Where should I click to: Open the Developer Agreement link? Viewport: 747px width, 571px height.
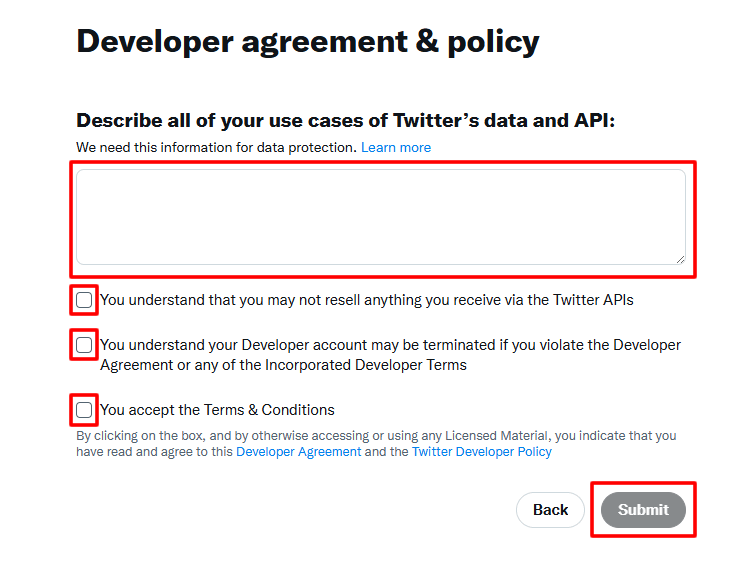point(299,451)
